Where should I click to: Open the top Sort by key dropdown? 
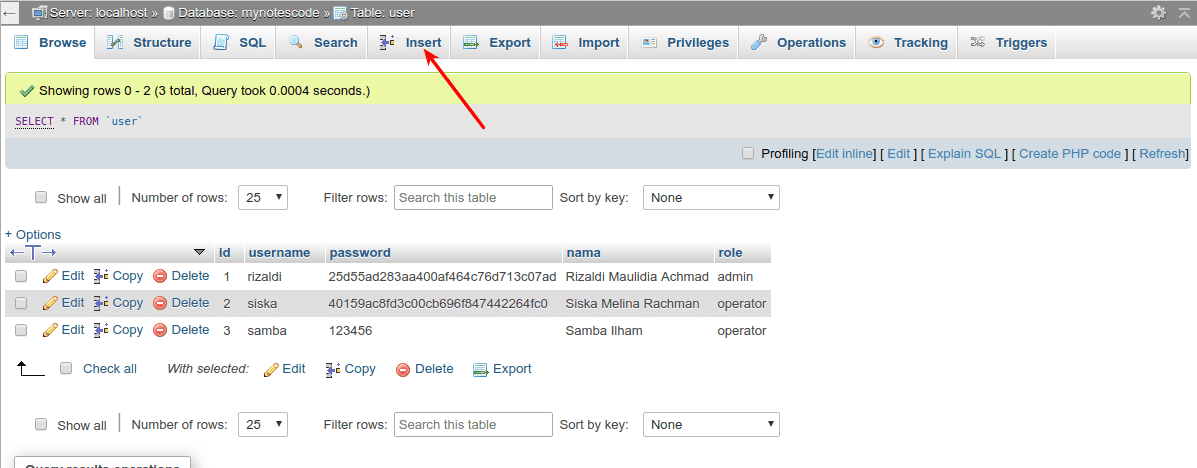(711, 197)
